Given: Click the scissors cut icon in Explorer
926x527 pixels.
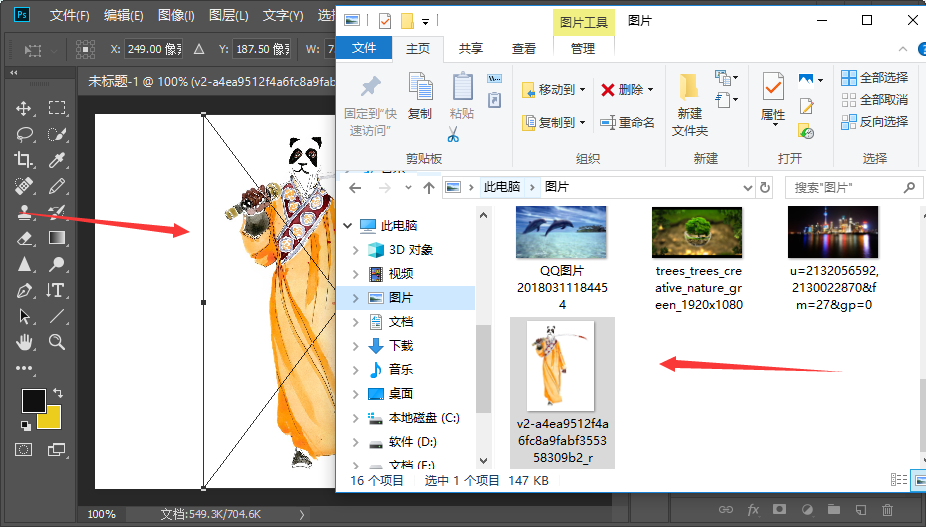Looking at the screenshot, I should click(x=453, y=135).
